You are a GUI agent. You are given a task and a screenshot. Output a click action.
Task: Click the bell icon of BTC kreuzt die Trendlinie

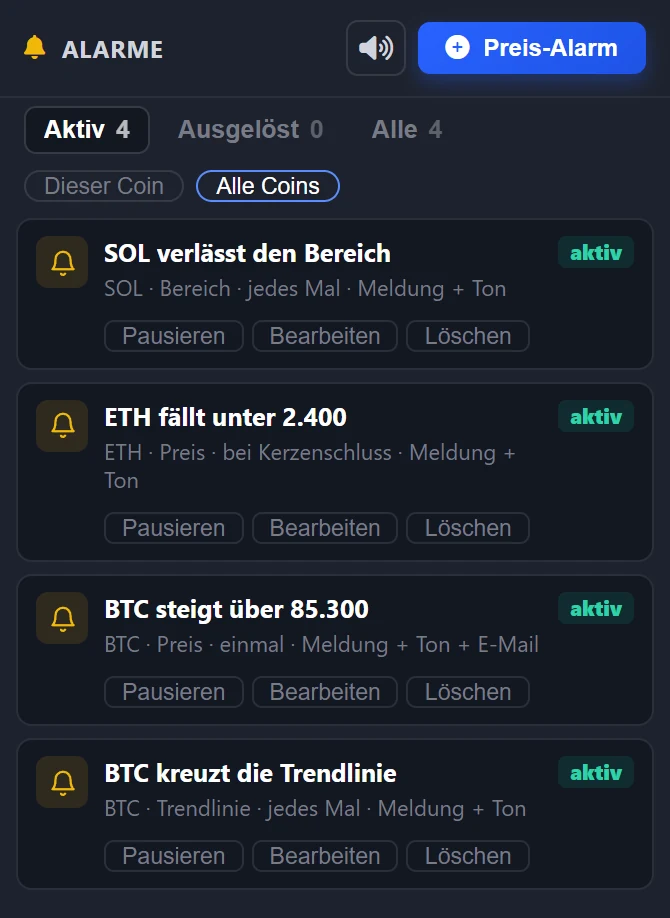pyautogui.click(x=62, y=782)
